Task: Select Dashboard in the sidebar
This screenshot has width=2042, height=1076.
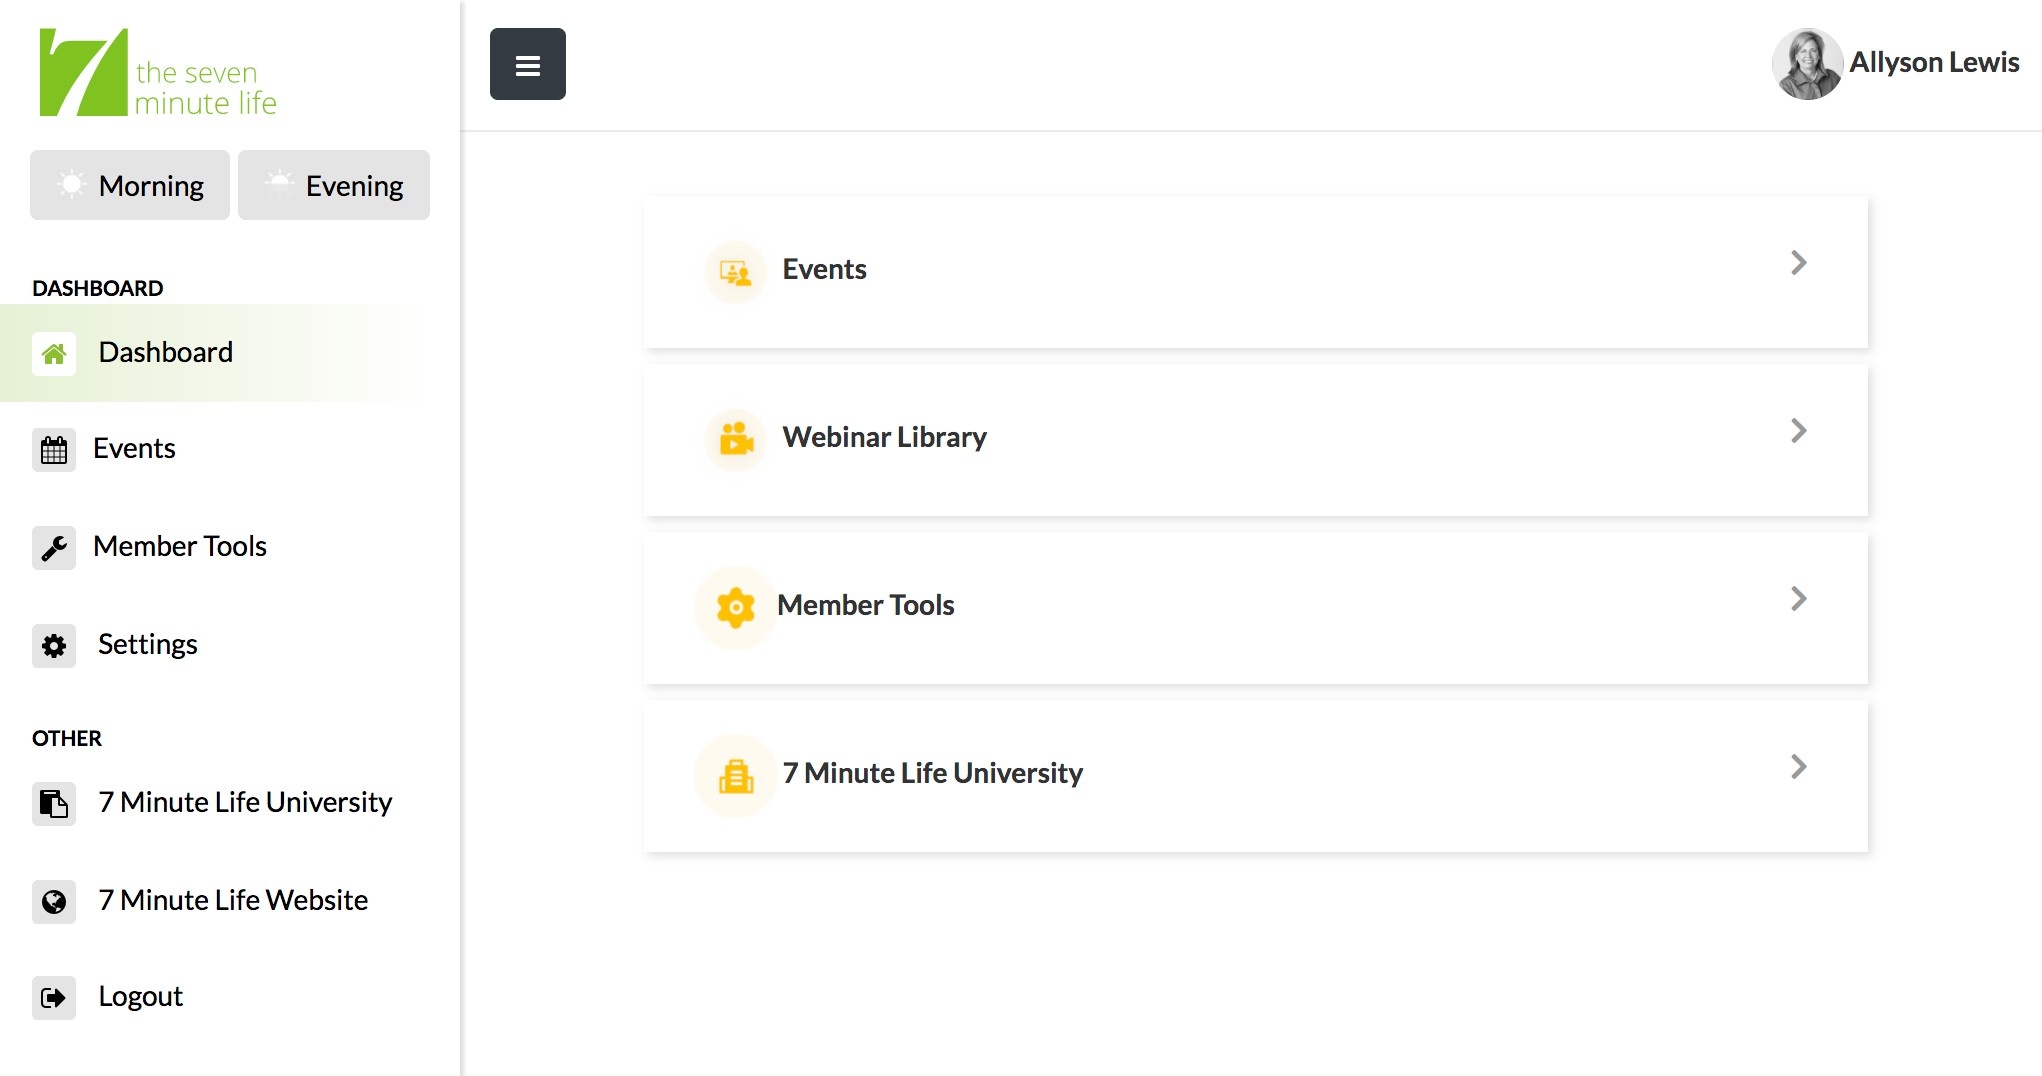Action: click(165, 353)
